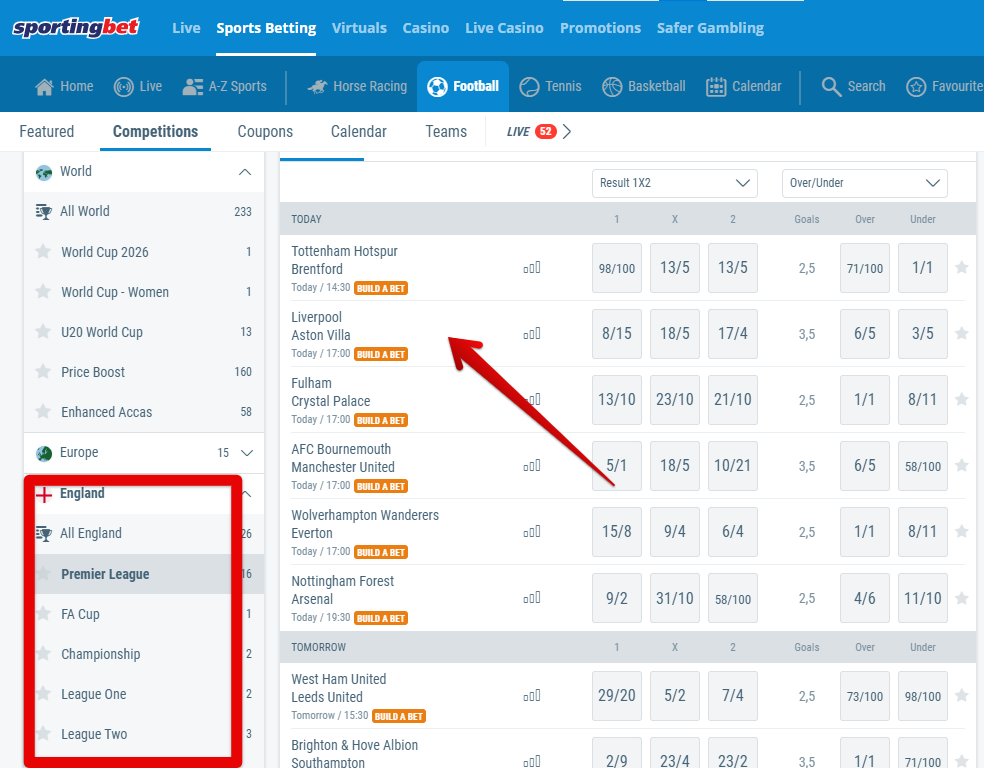The width and height of the screenshot is (984, 768).
Task: Favourite the Nottingham Forest v Arsenal match
Action: click(x=961, y=598)
